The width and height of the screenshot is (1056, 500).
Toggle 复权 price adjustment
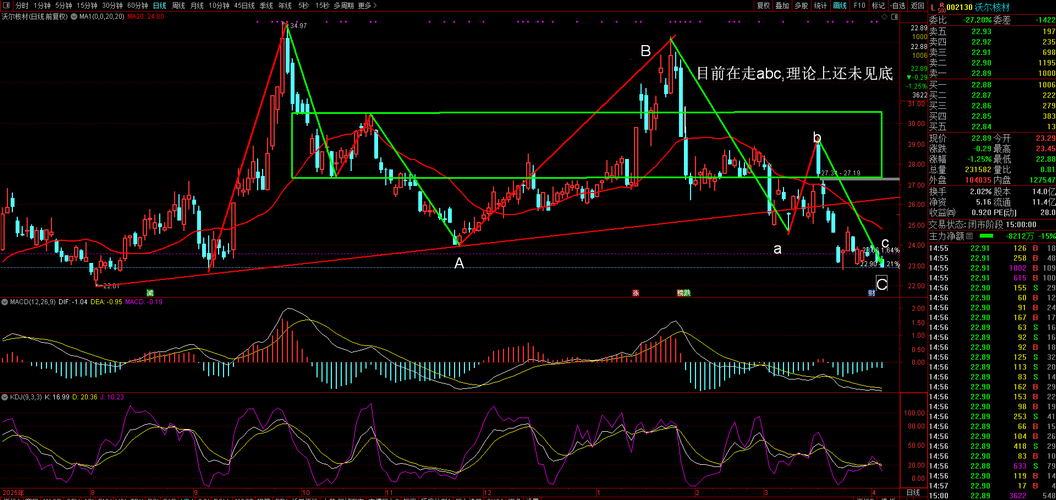(x=763, y=5)
